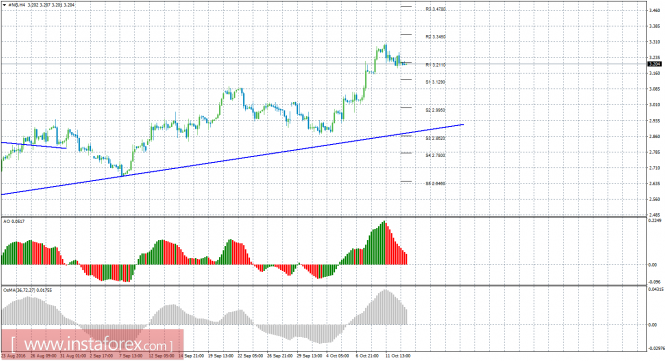The image size is (665, 361).
Task: Select the R3 3.4780 pivot level label
Action: pyautogui.click(x=436, y=9)
